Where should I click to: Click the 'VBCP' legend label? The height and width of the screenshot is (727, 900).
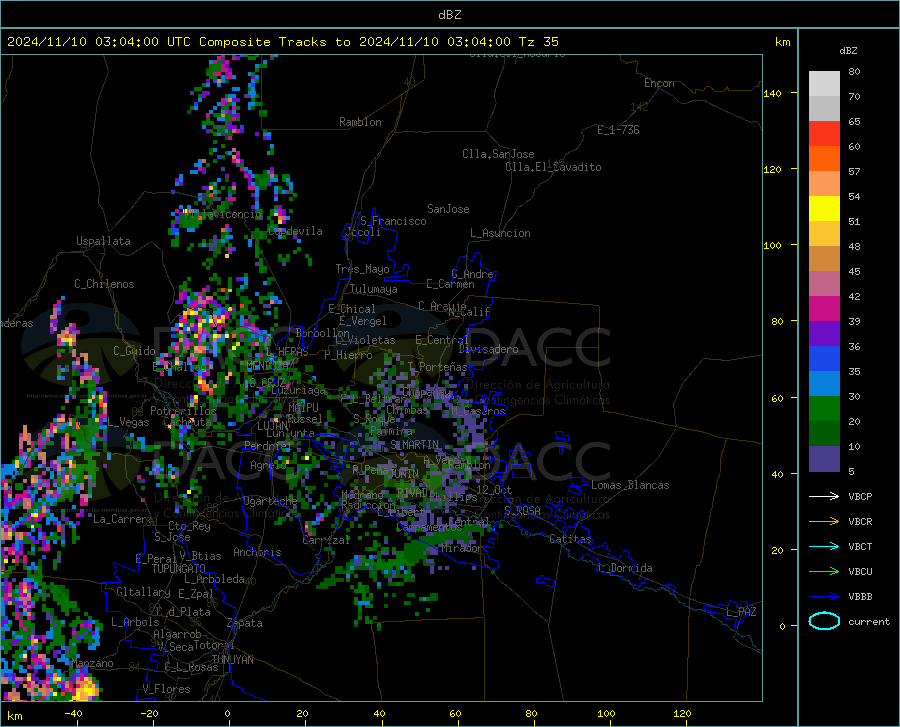click(860, 496)
